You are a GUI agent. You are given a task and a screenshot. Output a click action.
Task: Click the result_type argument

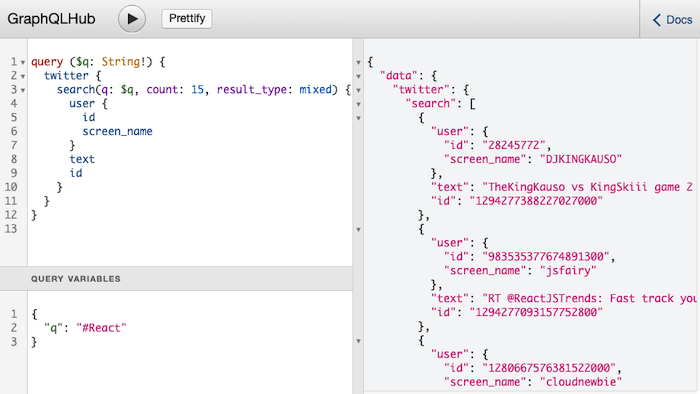[x=251, y=90]
